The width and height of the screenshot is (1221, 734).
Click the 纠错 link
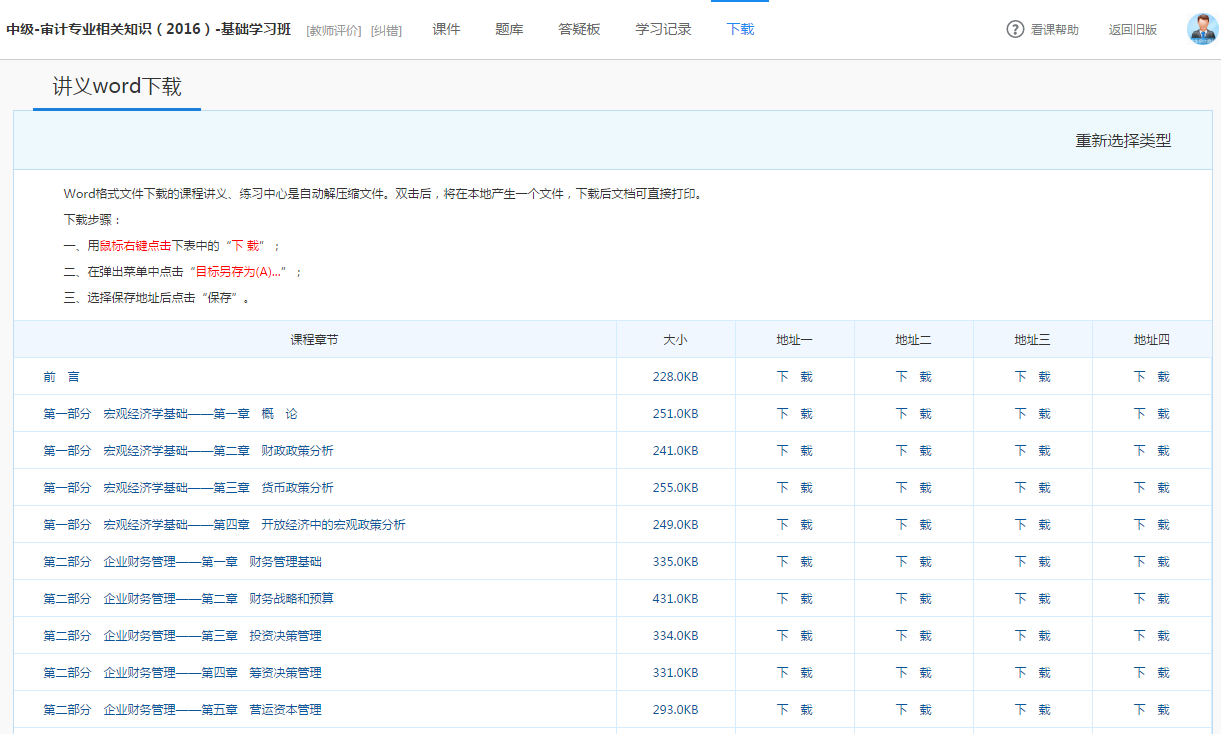click(x=386, y=30)
